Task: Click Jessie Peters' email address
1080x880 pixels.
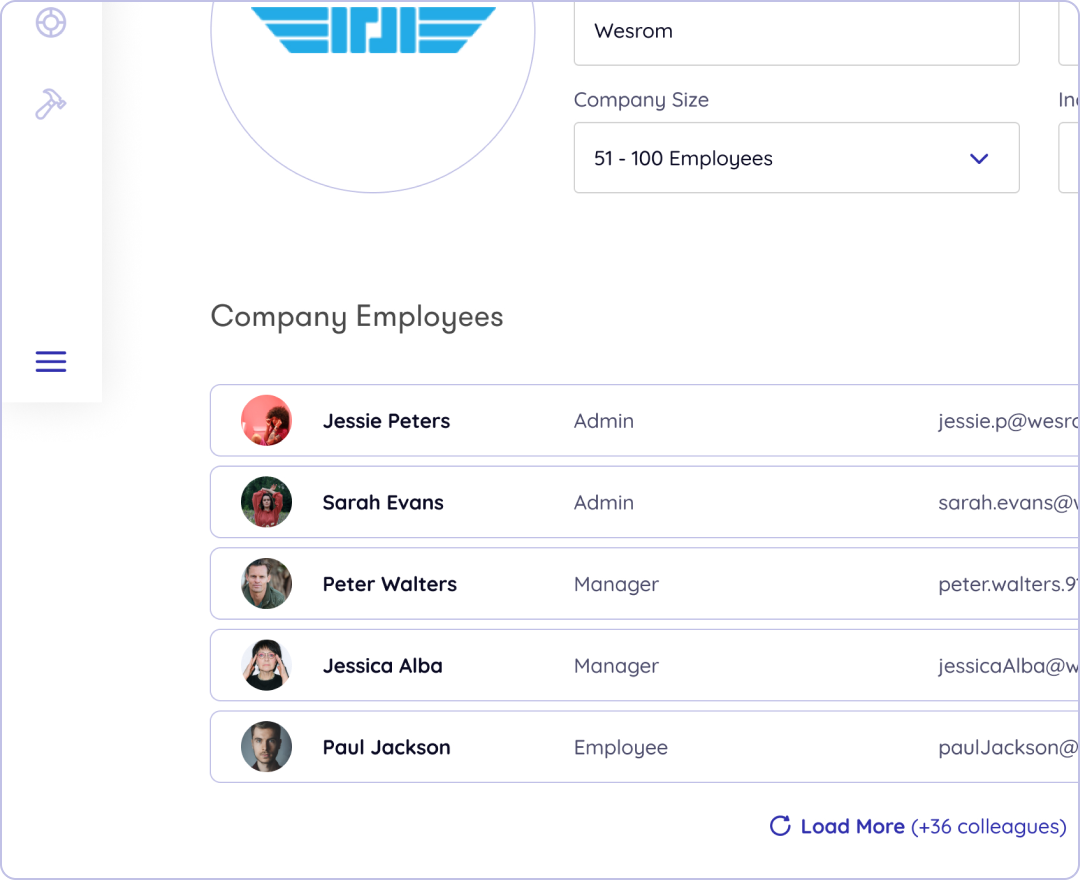Action: tap(1008, 421)
